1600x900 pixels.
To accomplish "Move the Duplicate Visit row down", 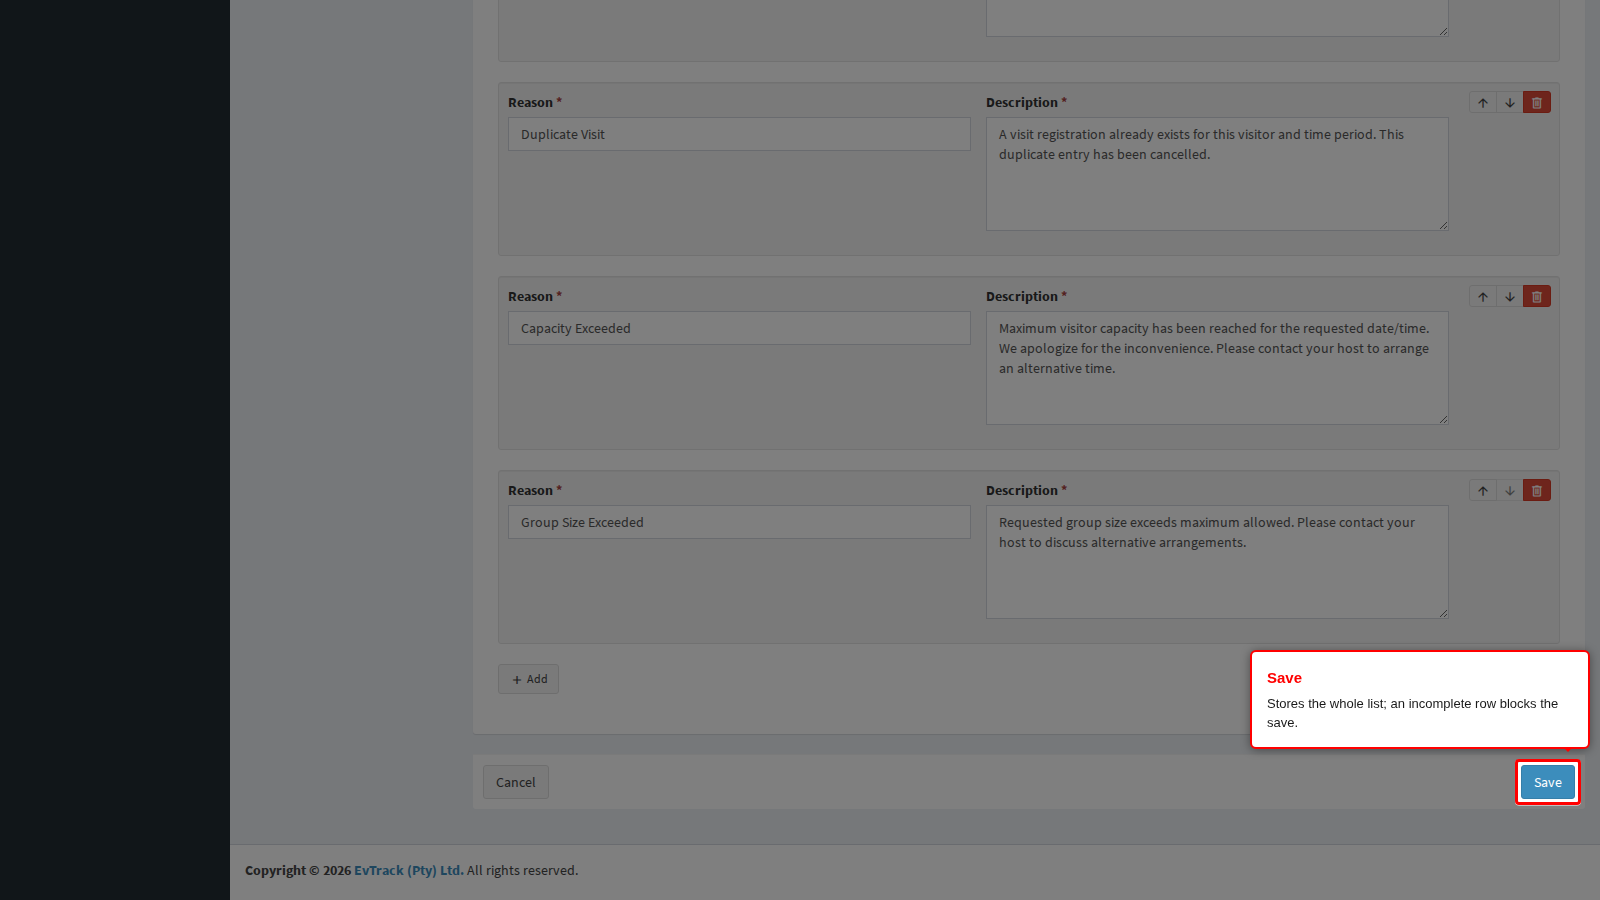I will point(1510,103).
